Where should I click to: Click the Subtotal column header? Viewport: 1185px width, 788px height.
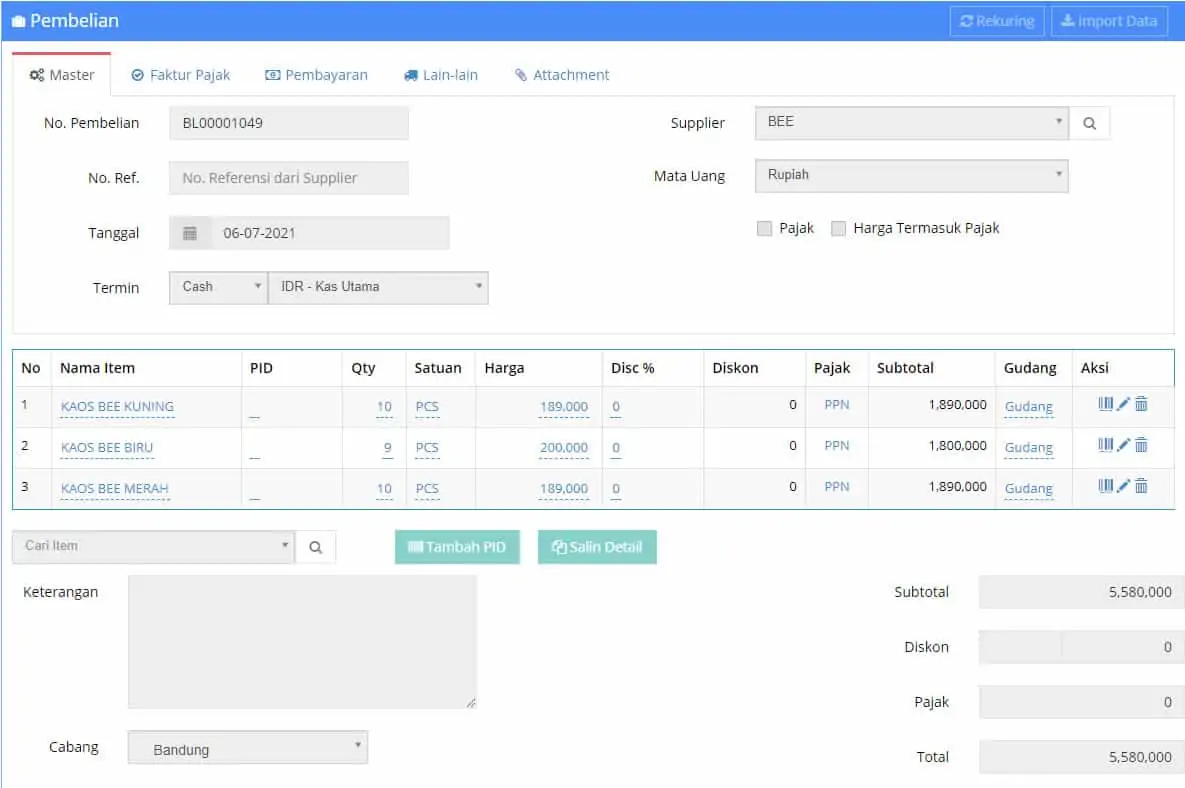pyautogui.click(x=905, y=368)
